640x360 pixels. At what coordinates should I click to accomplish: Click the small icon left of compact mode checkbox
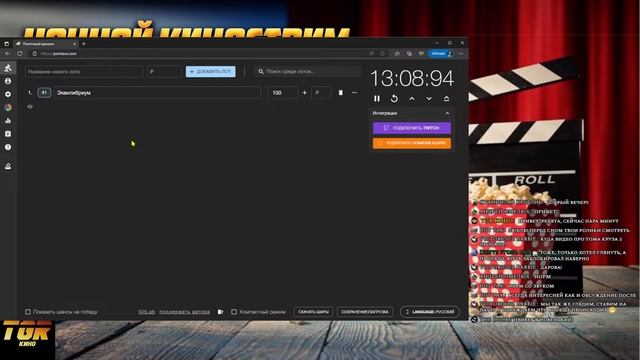(220, 312)
